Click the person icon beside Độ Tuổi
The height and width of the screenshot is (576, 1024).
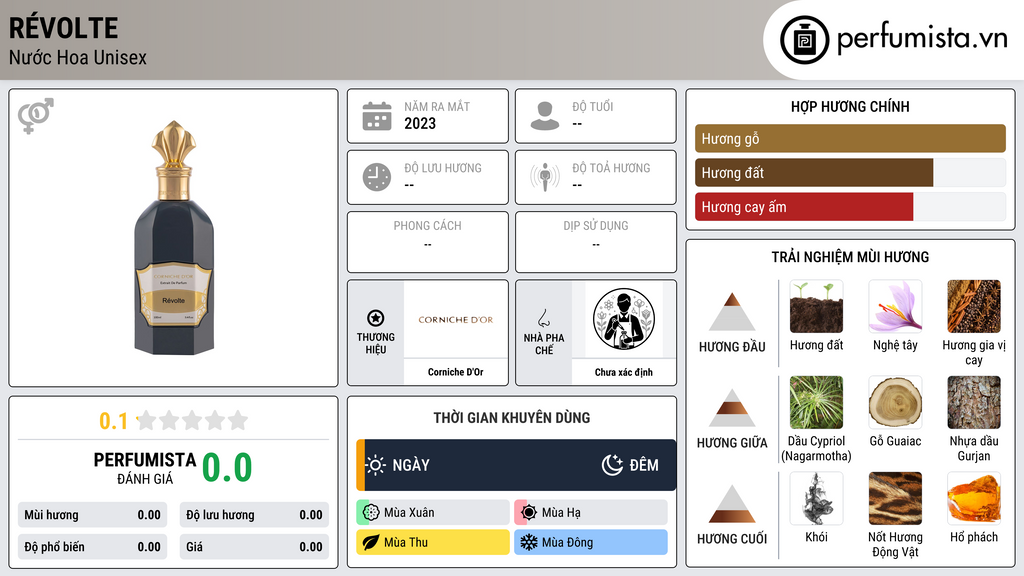point(545,116)
